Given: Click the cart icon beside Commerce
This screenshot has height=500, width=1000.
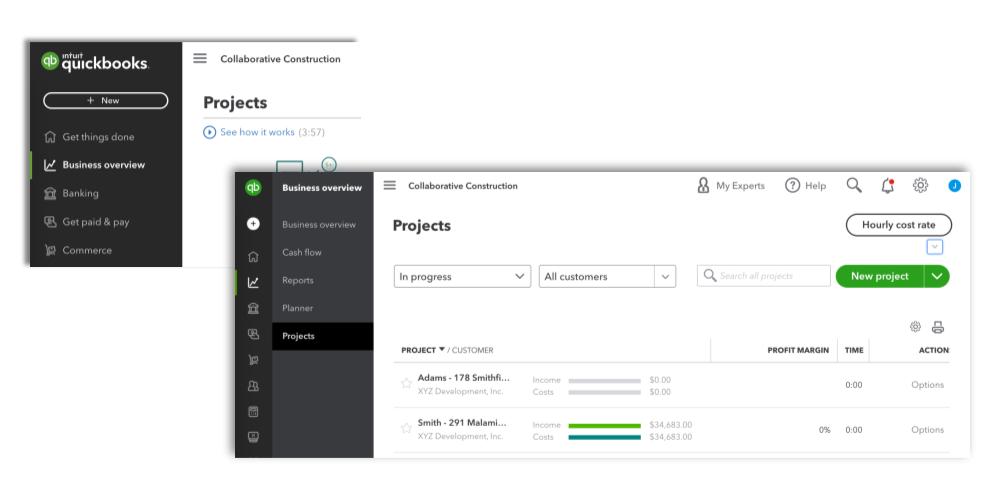Looking at the screenshot, I should pos(50,250).
